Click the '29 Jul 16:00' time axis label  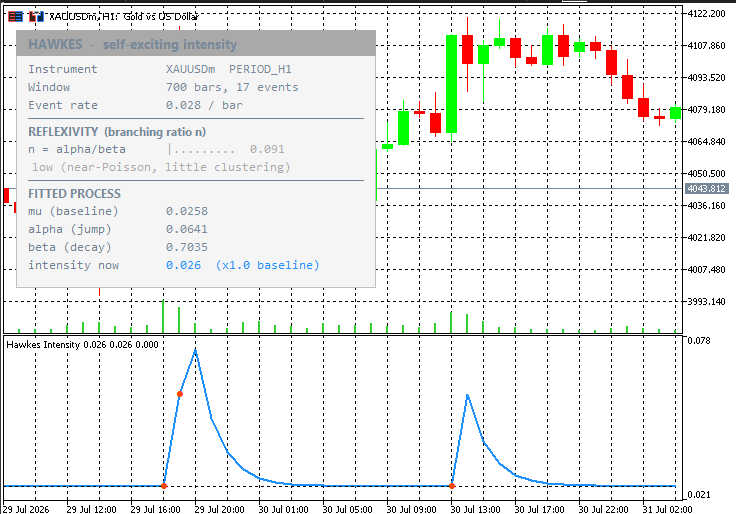155,509
